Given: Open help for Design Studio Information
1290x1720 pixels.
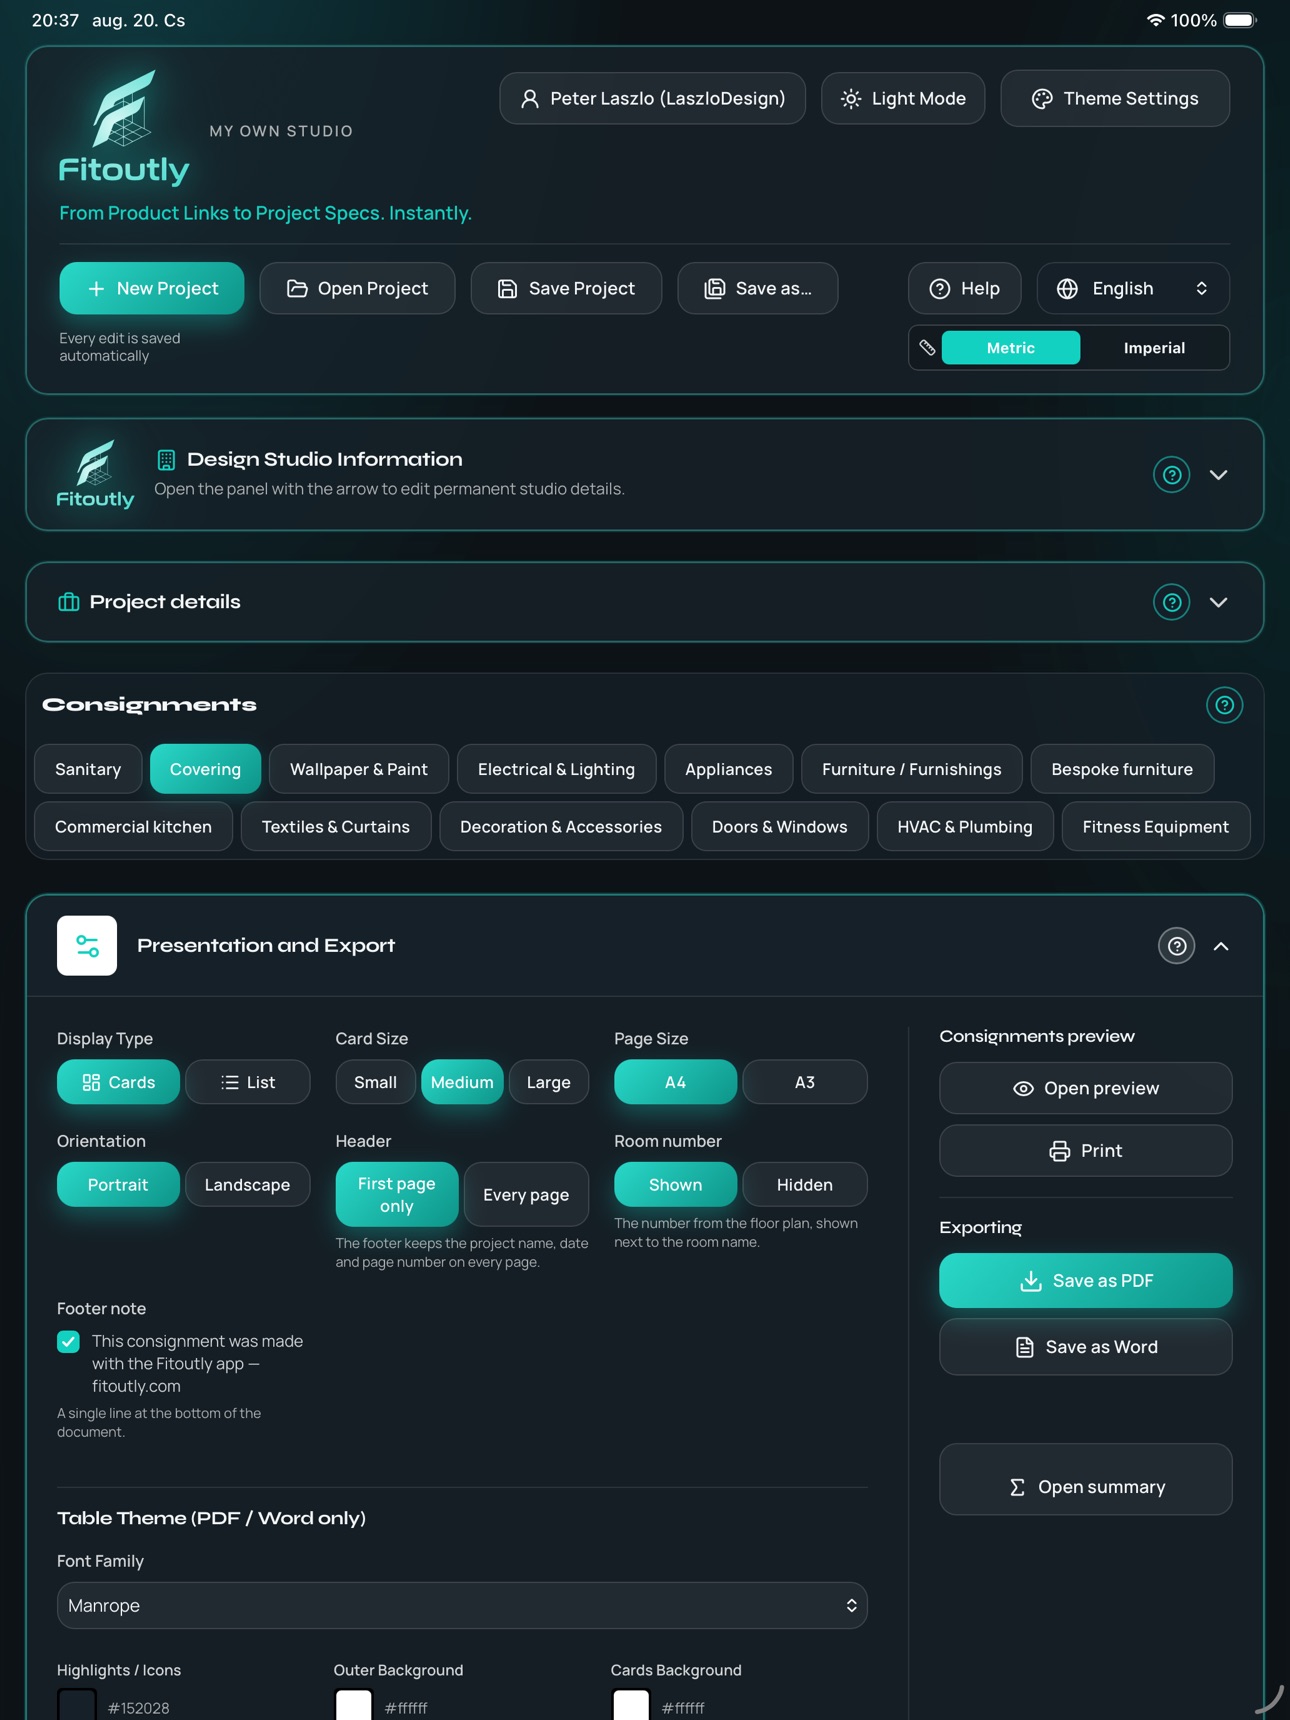Looking at the screenshot, I should point(1171,474).
